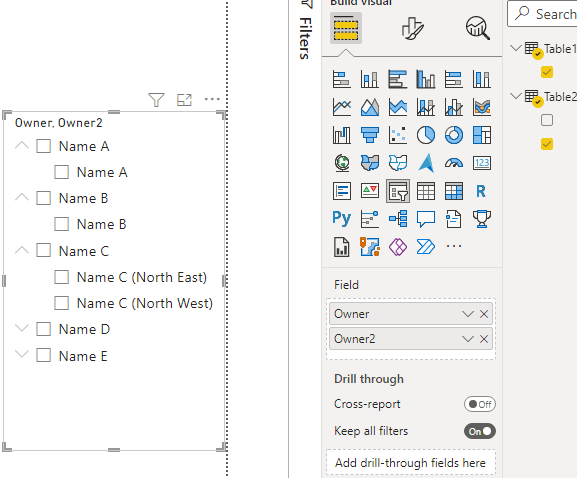
Task: Choose the Table visual
Action: 426,191
